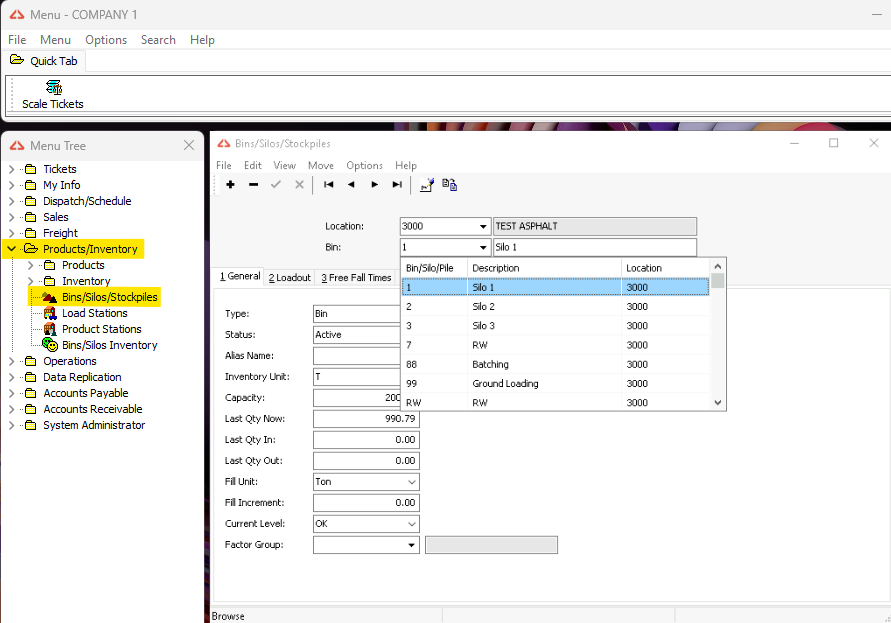Click the Fill Increment field
This screenshot has height=623, width=891.
coord(366,503)
